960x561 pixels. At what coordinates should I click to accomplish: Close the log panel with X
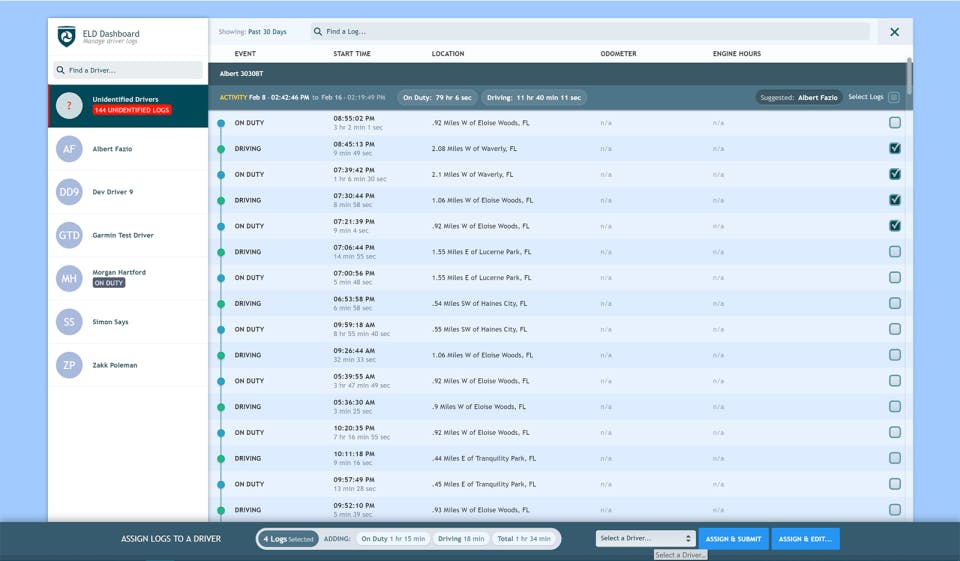[x=894, y=32]
